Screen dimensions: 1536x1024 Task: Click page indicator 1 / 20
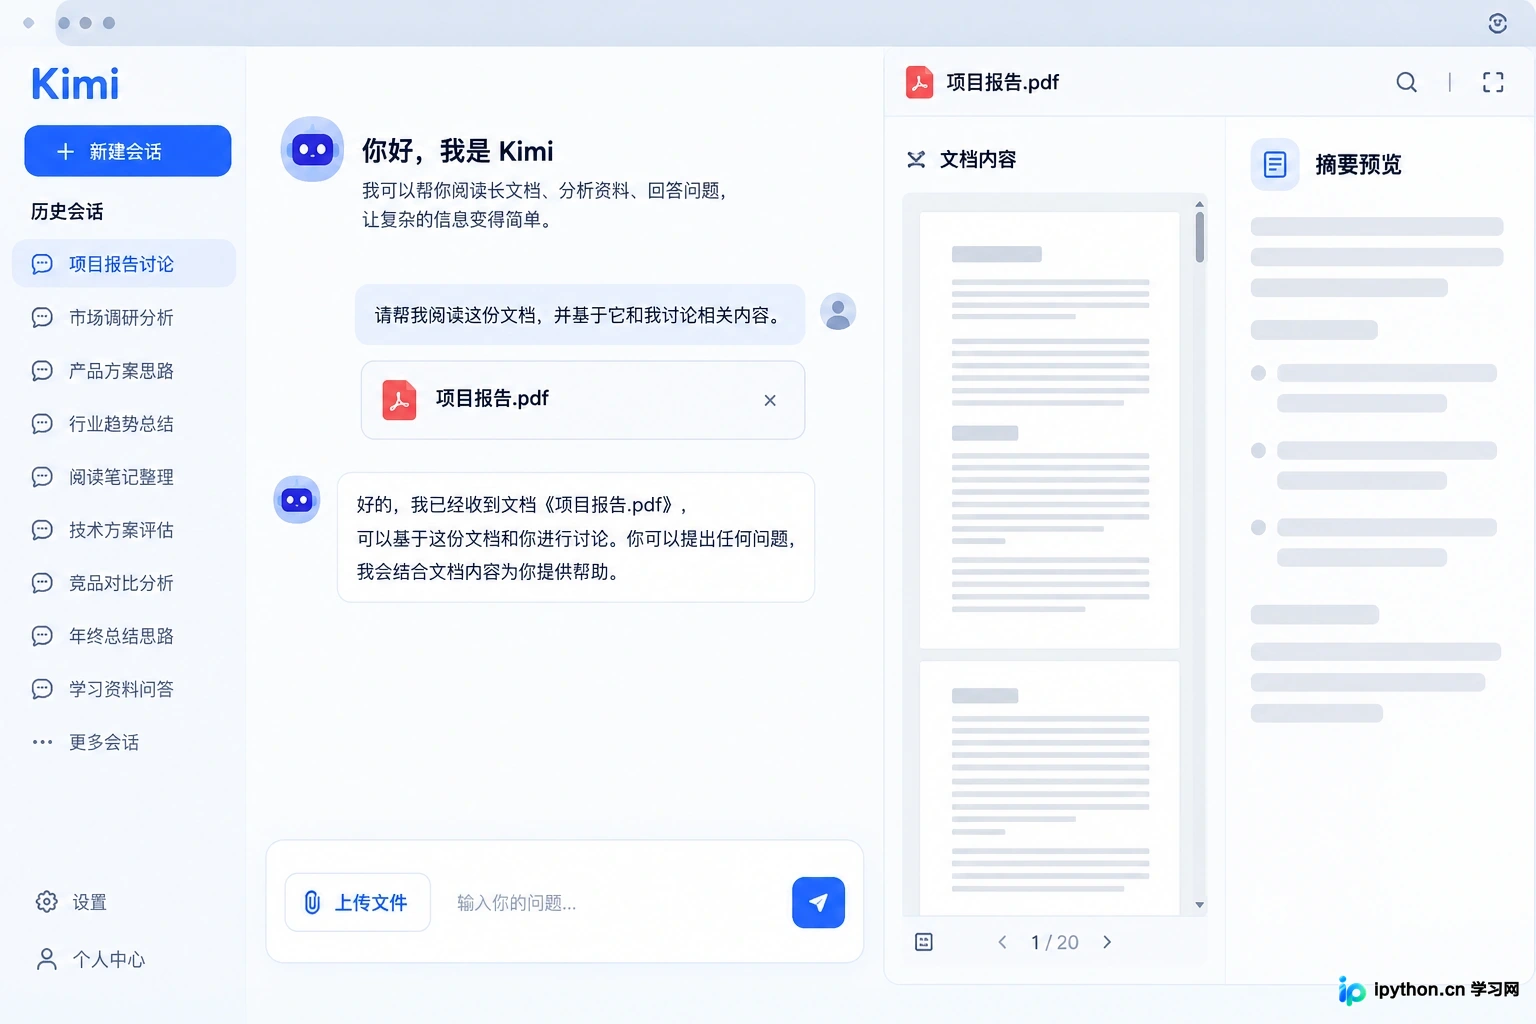(x=1055, y=942)
